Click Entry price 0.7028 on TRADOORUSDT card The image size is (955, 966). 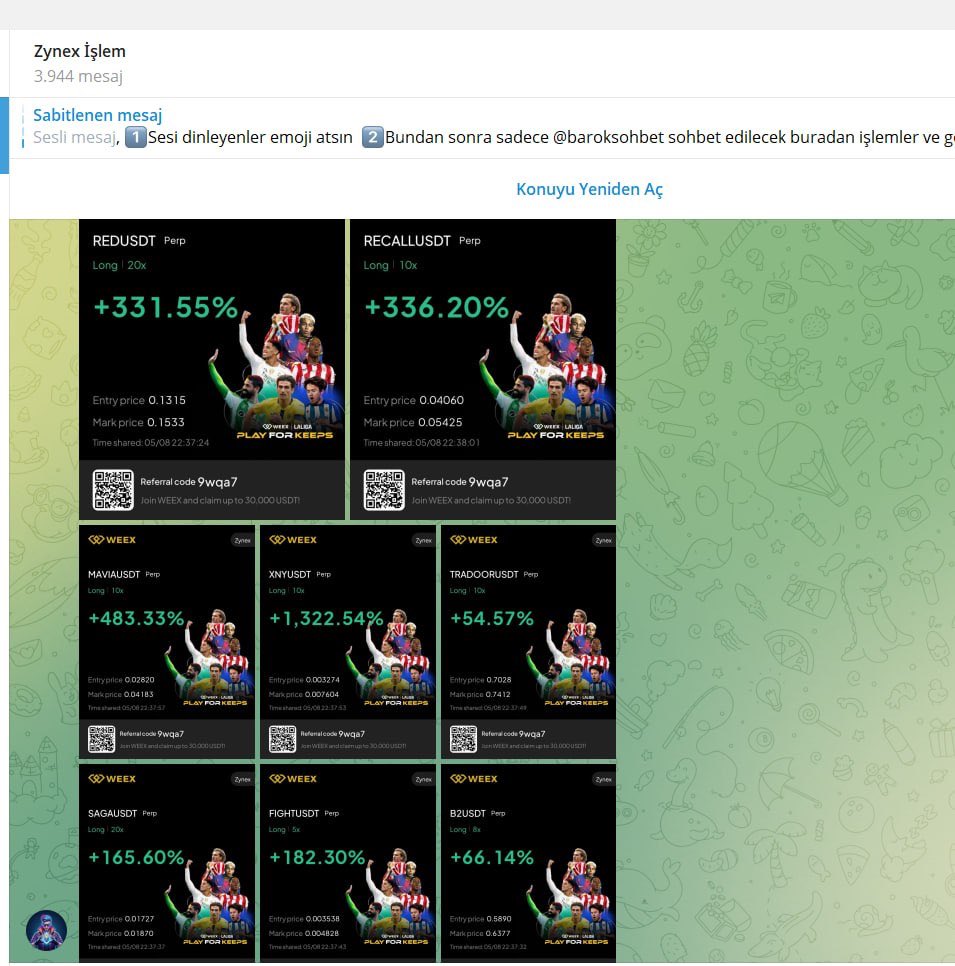[x=481, y=680]
